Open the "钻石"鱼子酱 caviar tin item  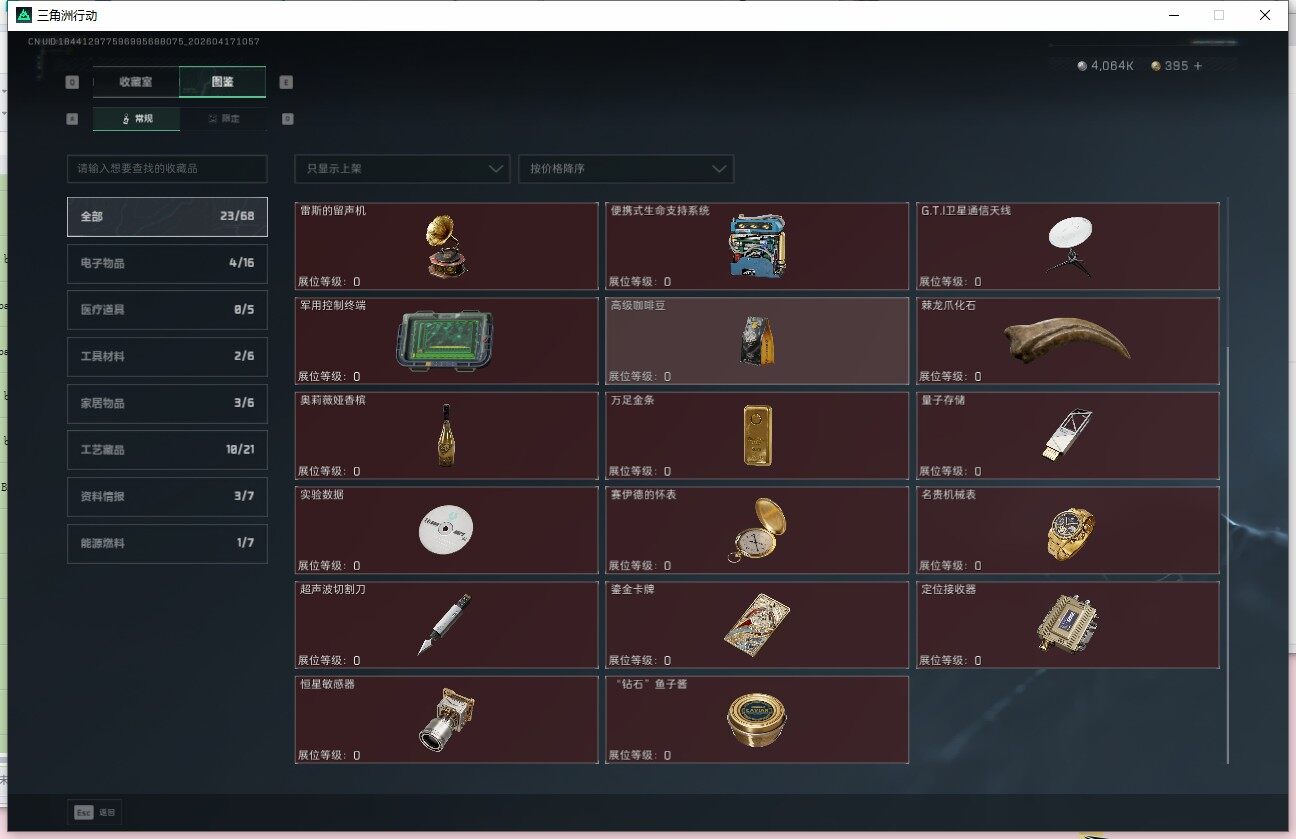pos(757,720)
